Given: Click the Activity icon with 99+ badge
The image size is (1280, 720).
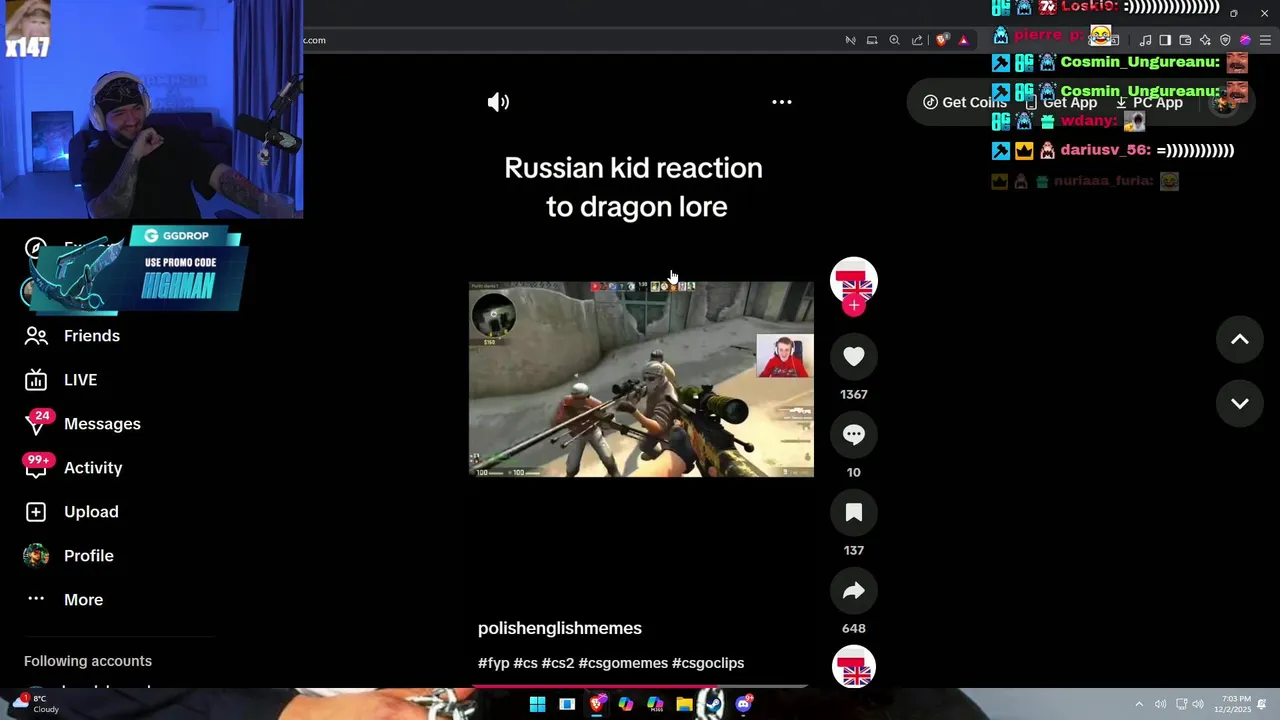Looking at the screenshot, I should coord(36,468).
